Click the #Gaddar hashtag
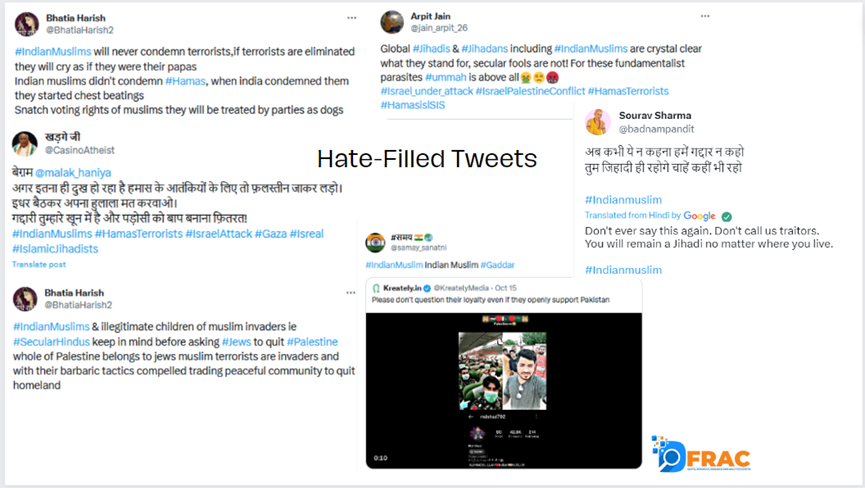The image size is (865, 488). coord(498,265)
